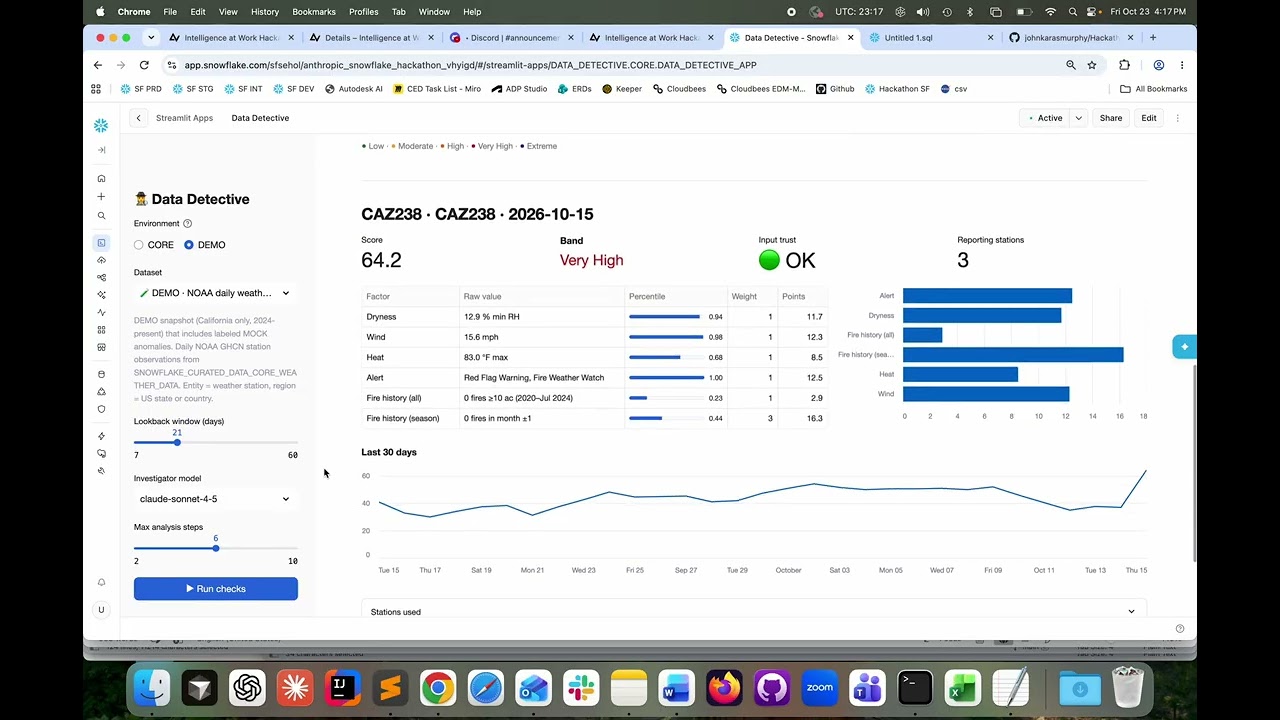Go back using the Streamlit breadcrumb arrow

click(138, 118)
